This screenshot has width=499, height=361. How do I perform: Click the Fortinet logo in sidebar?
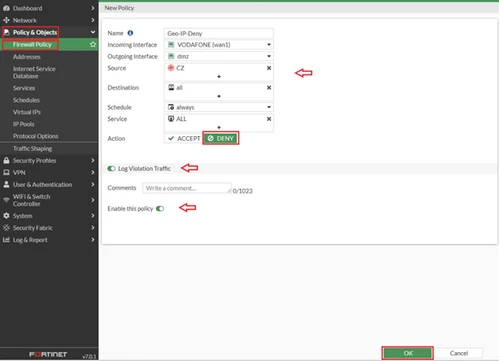click(x=48, y=354)
